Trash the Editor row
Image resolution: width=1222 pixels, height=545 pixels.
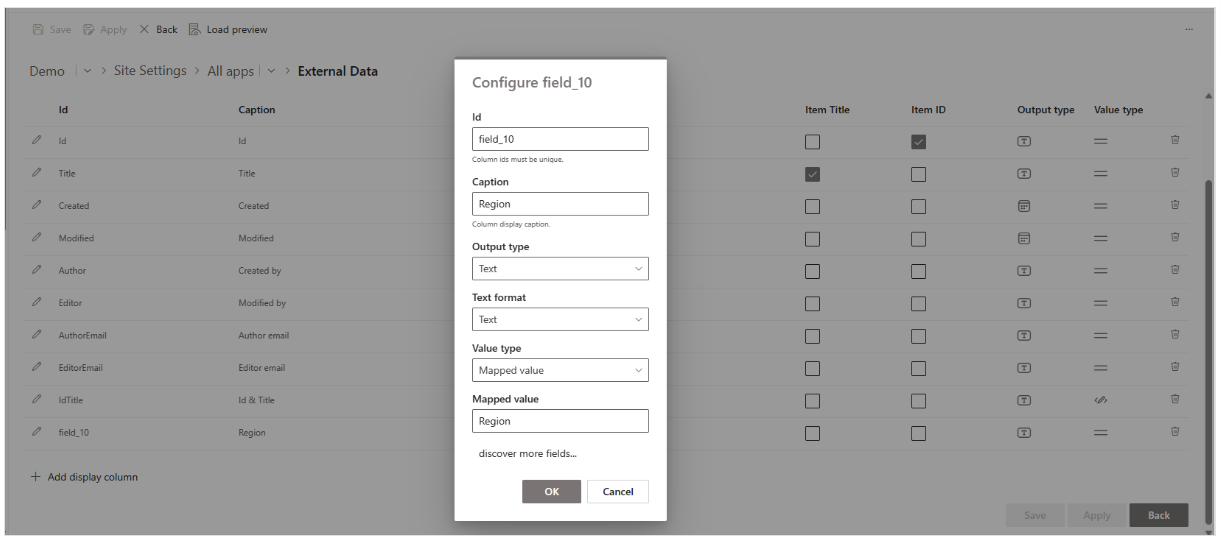(1176, 303)
